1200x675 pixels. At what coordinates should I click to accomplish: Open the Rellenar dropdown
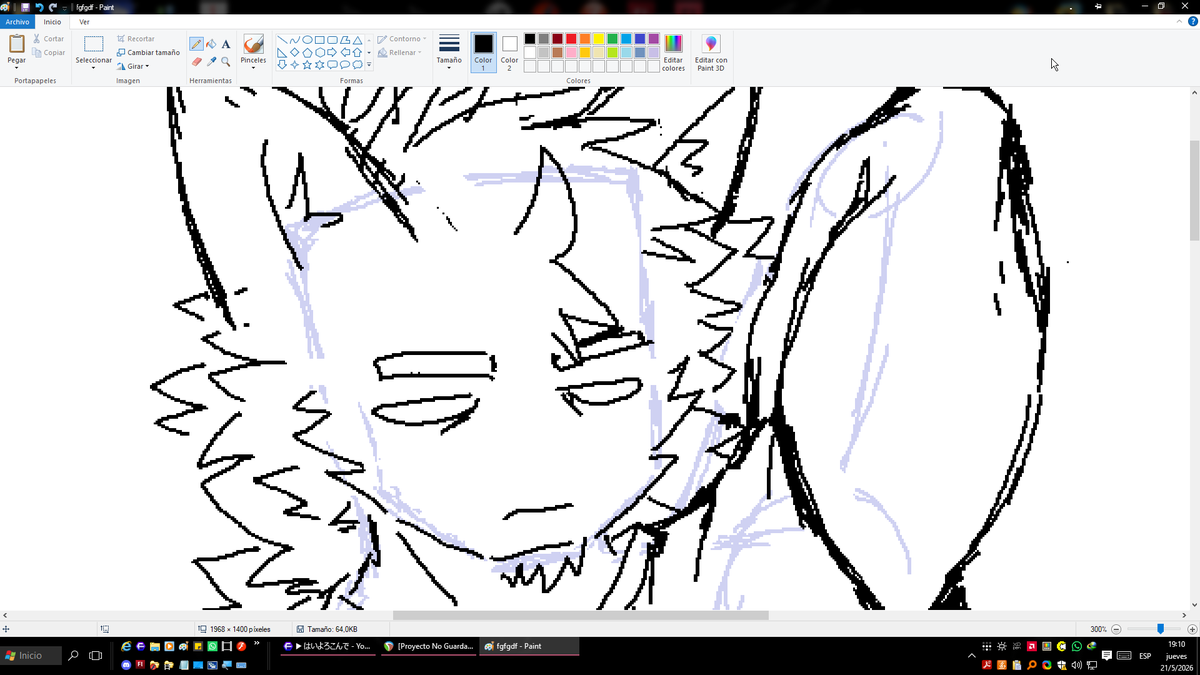401,53
